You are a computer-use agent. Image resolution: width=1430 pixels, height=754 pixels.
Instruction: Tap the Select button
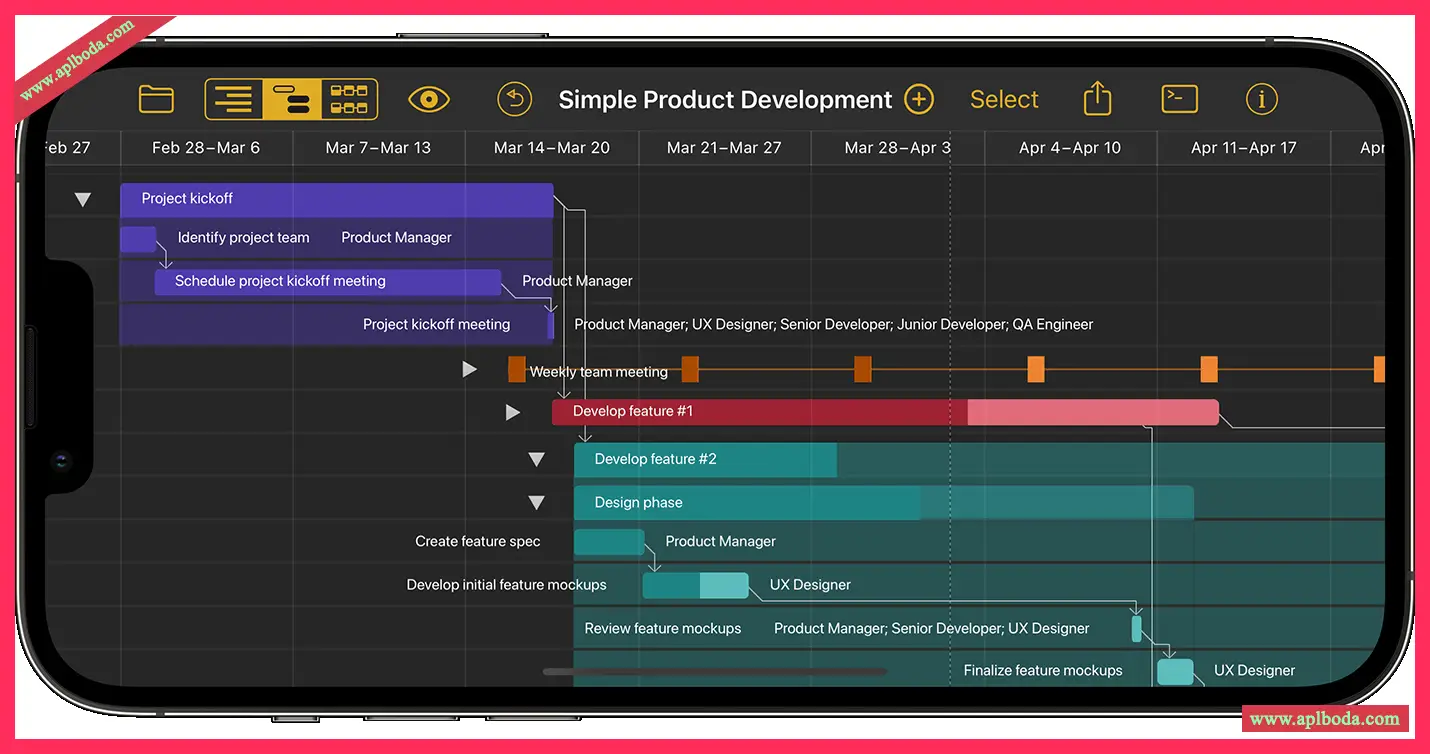pyautogui.click(x=1004, y=99)
